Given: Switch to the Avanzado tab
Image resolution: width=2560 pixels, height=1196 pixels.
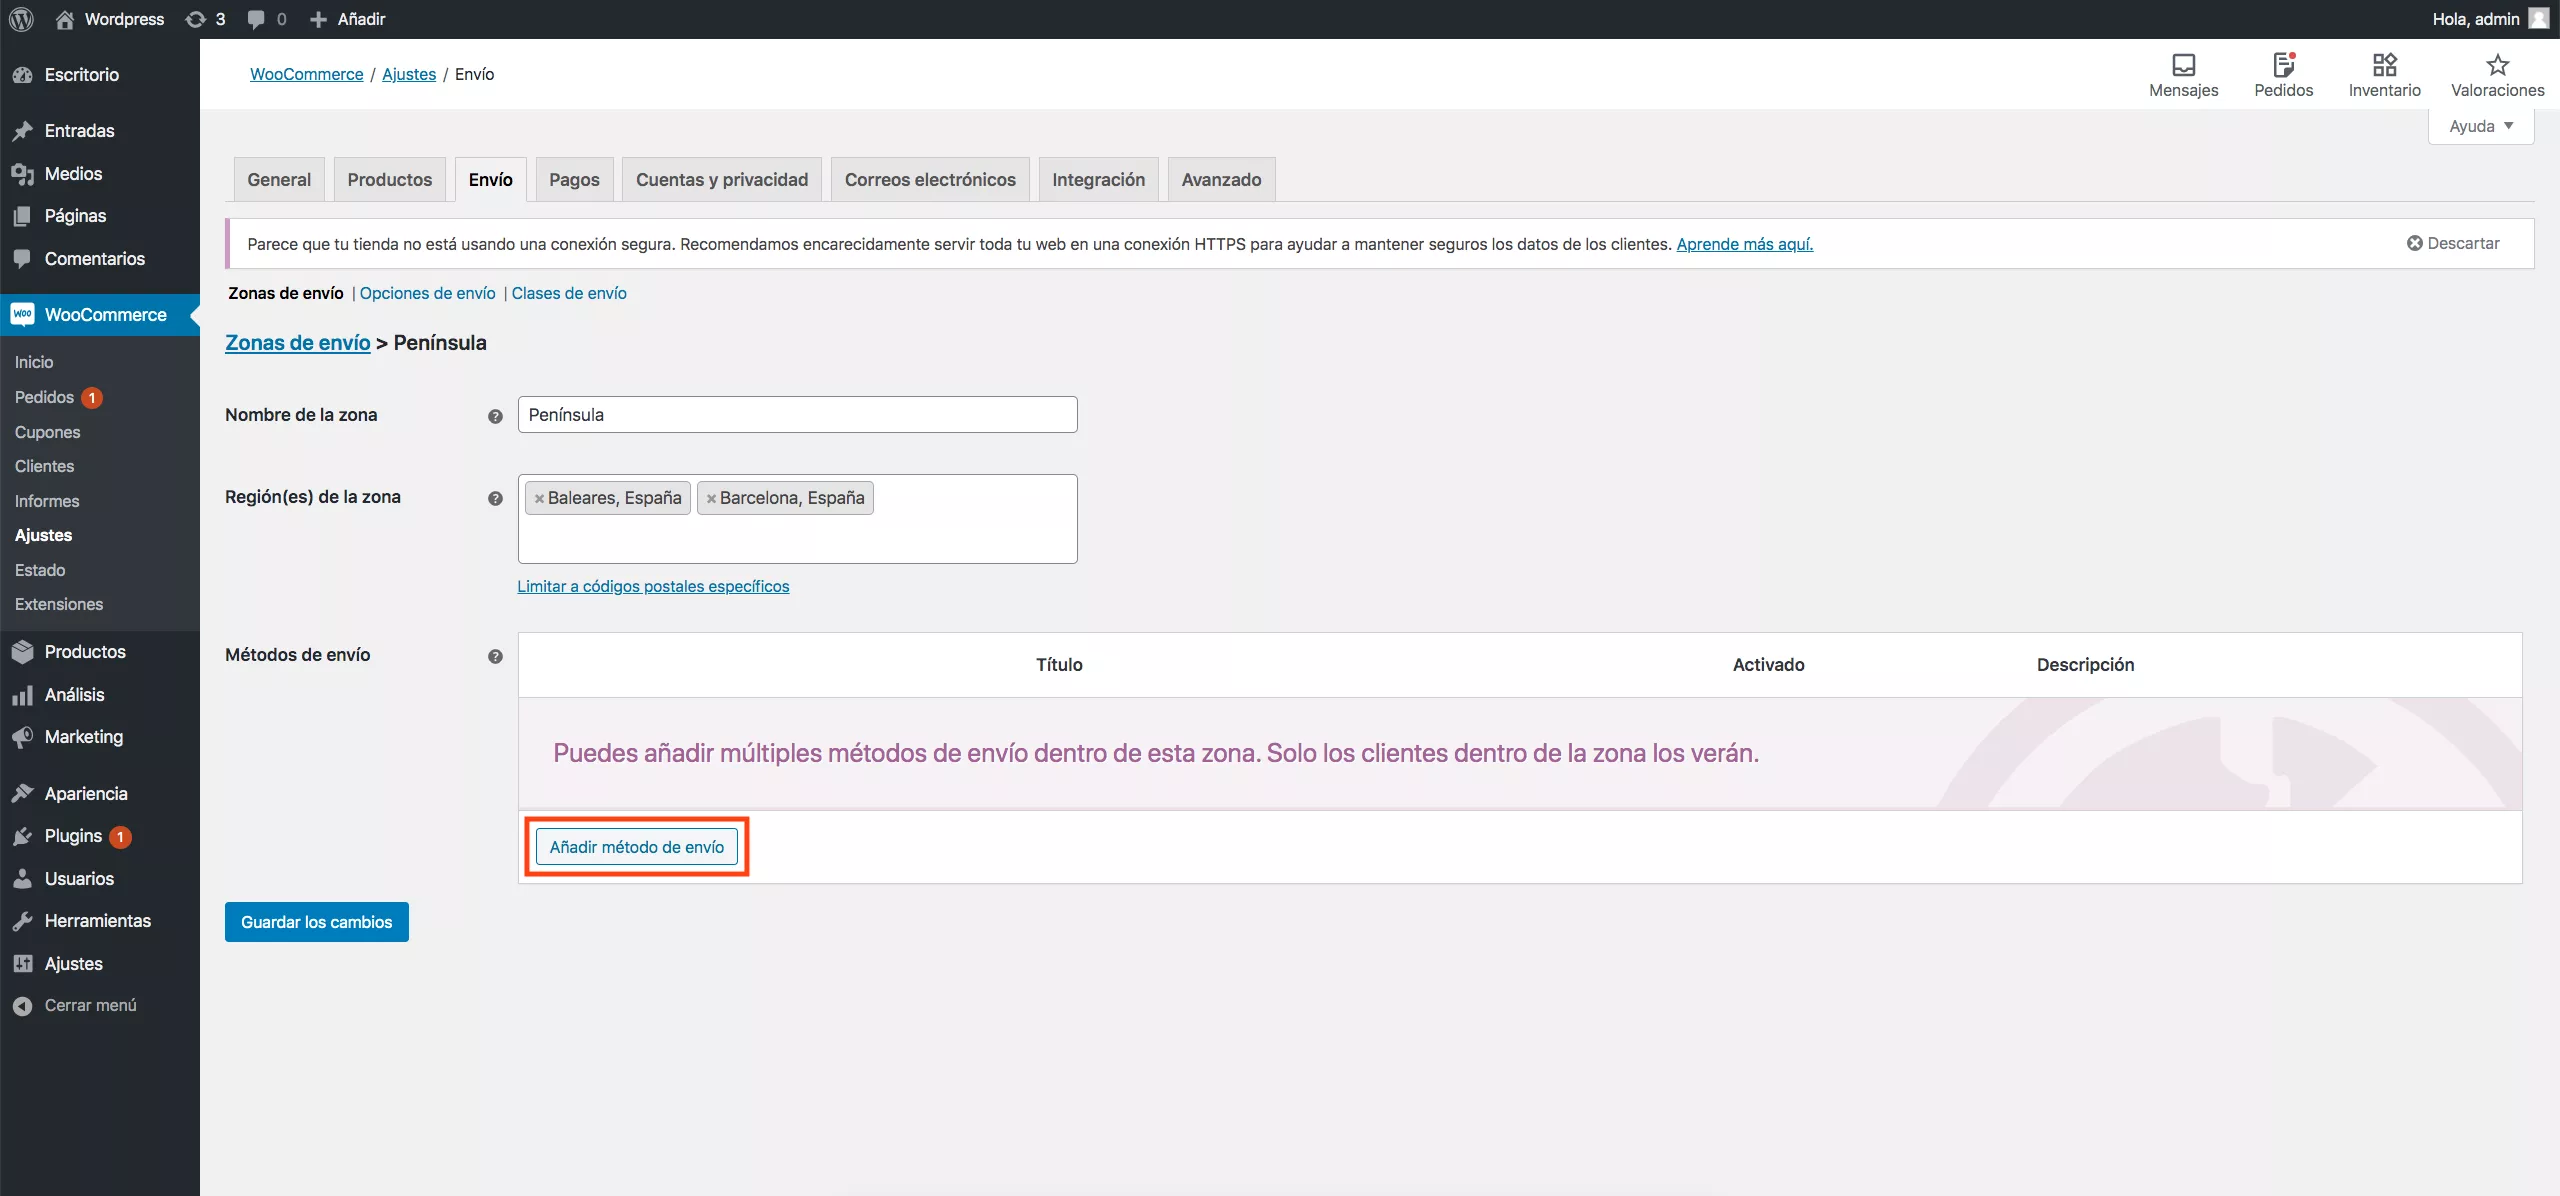Looking at the screenshot, I should pos(1221,180).
